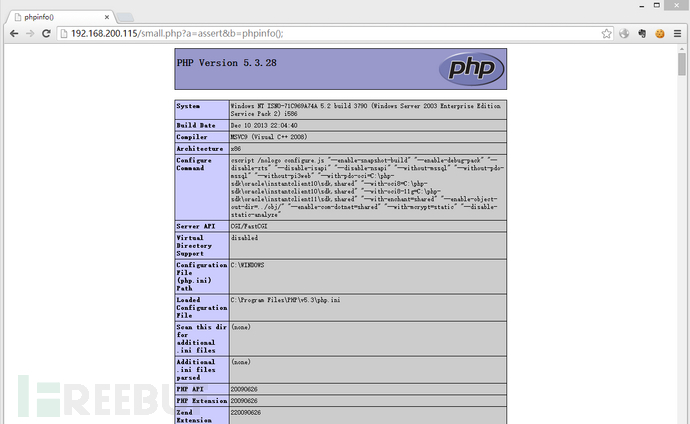Click the scrollbar up arrow
The height and width of the screenshot is (424, 690).
[682, 48]
